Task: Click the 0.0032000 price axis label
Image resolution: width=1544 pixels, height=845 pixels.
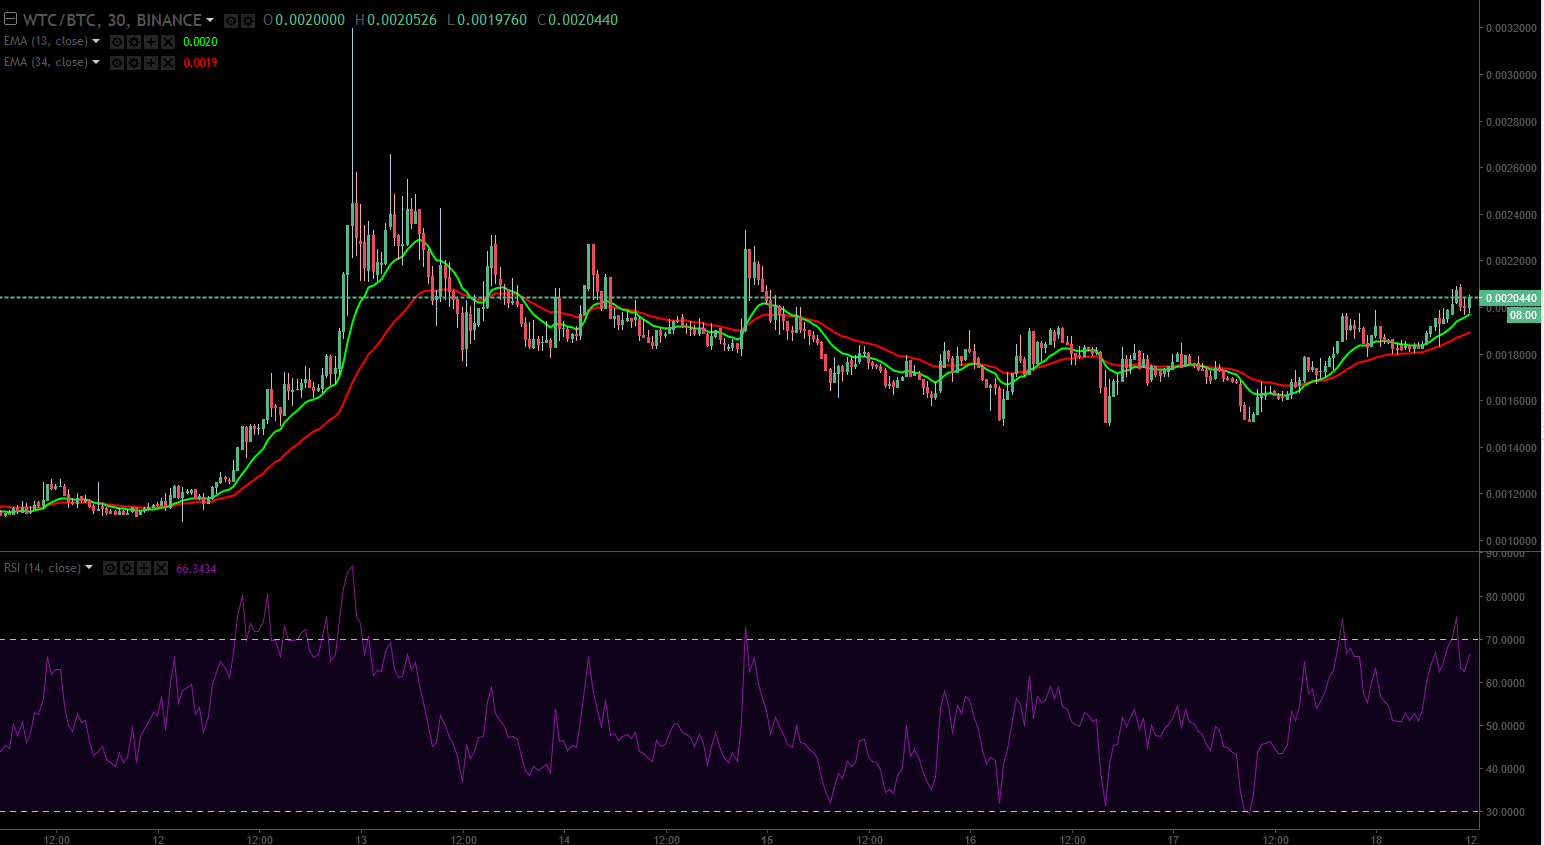Action: tap(1511, 28)
